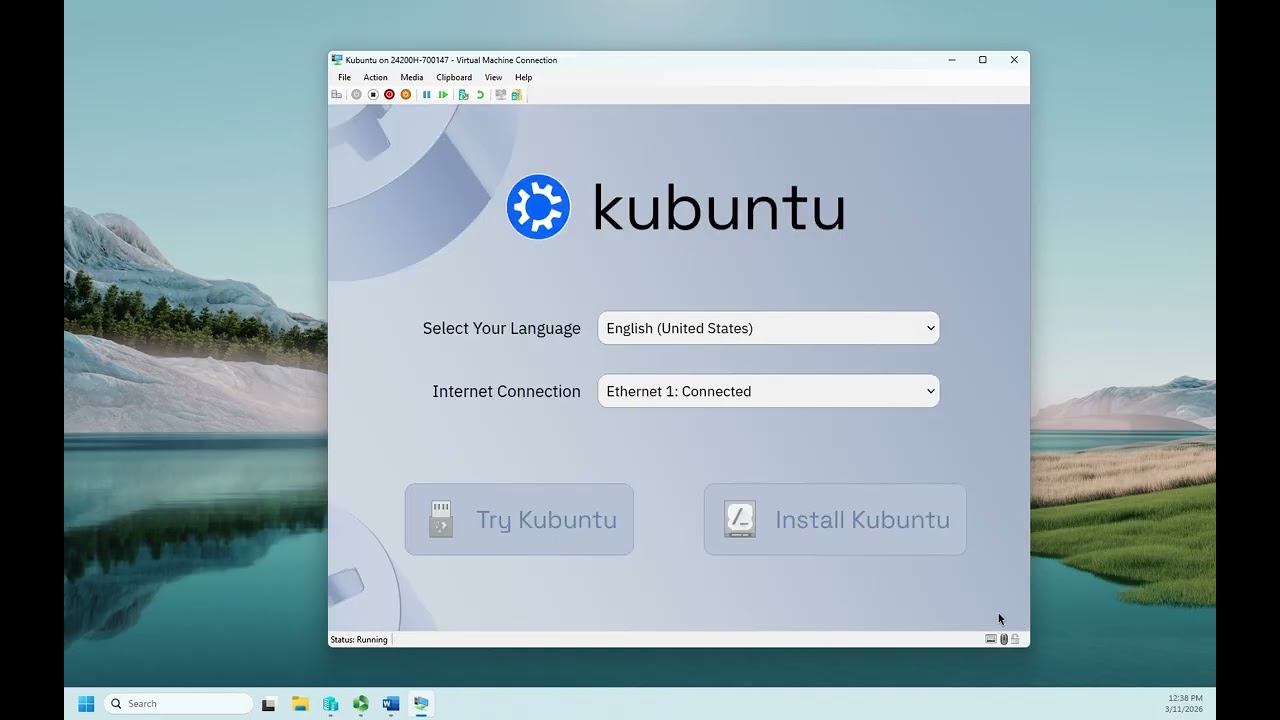Click the keyboard status bar icon
Screen dimensions: 1280x720
(990, 639)
